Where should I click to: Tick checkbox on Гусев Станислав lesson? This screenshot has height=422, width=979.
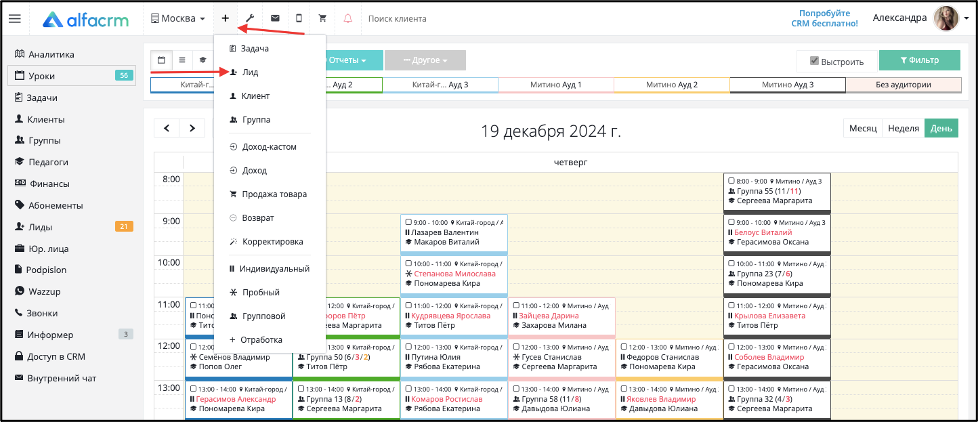pos(516,347)
